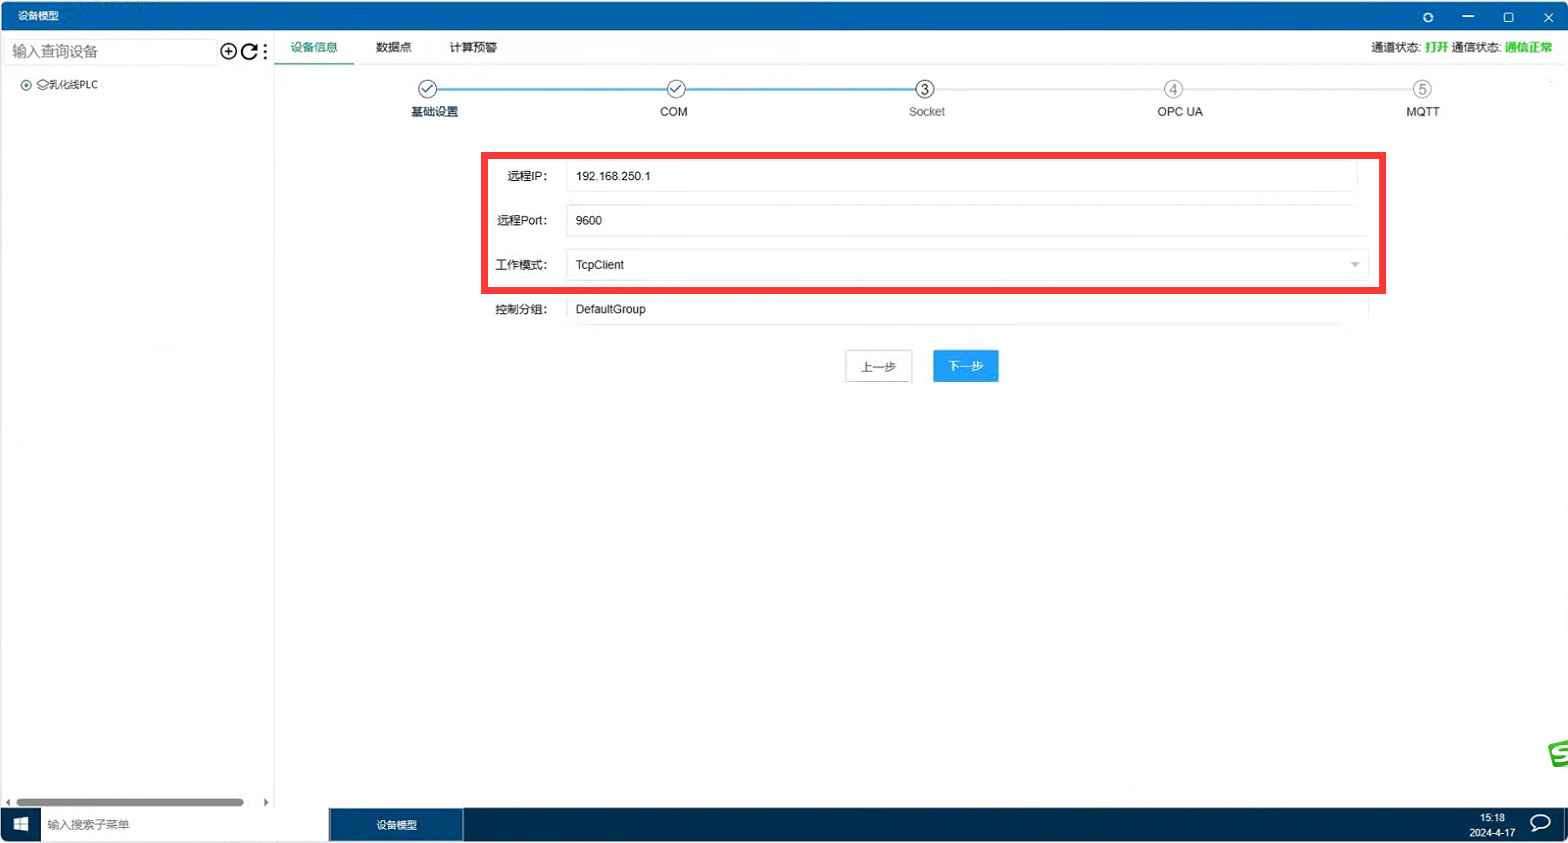The width and height of the screenshot is (1568, 843).
Task: Click the left panel horizontal scrollbar
Action: click(x=130, y=802)
